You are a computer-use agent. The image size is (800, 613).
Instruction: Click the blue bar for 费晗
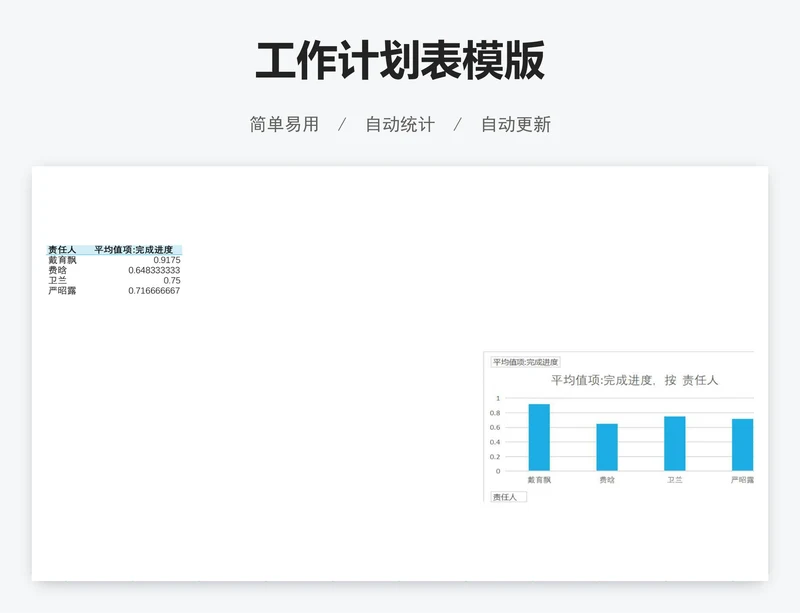tap(607, 447)
